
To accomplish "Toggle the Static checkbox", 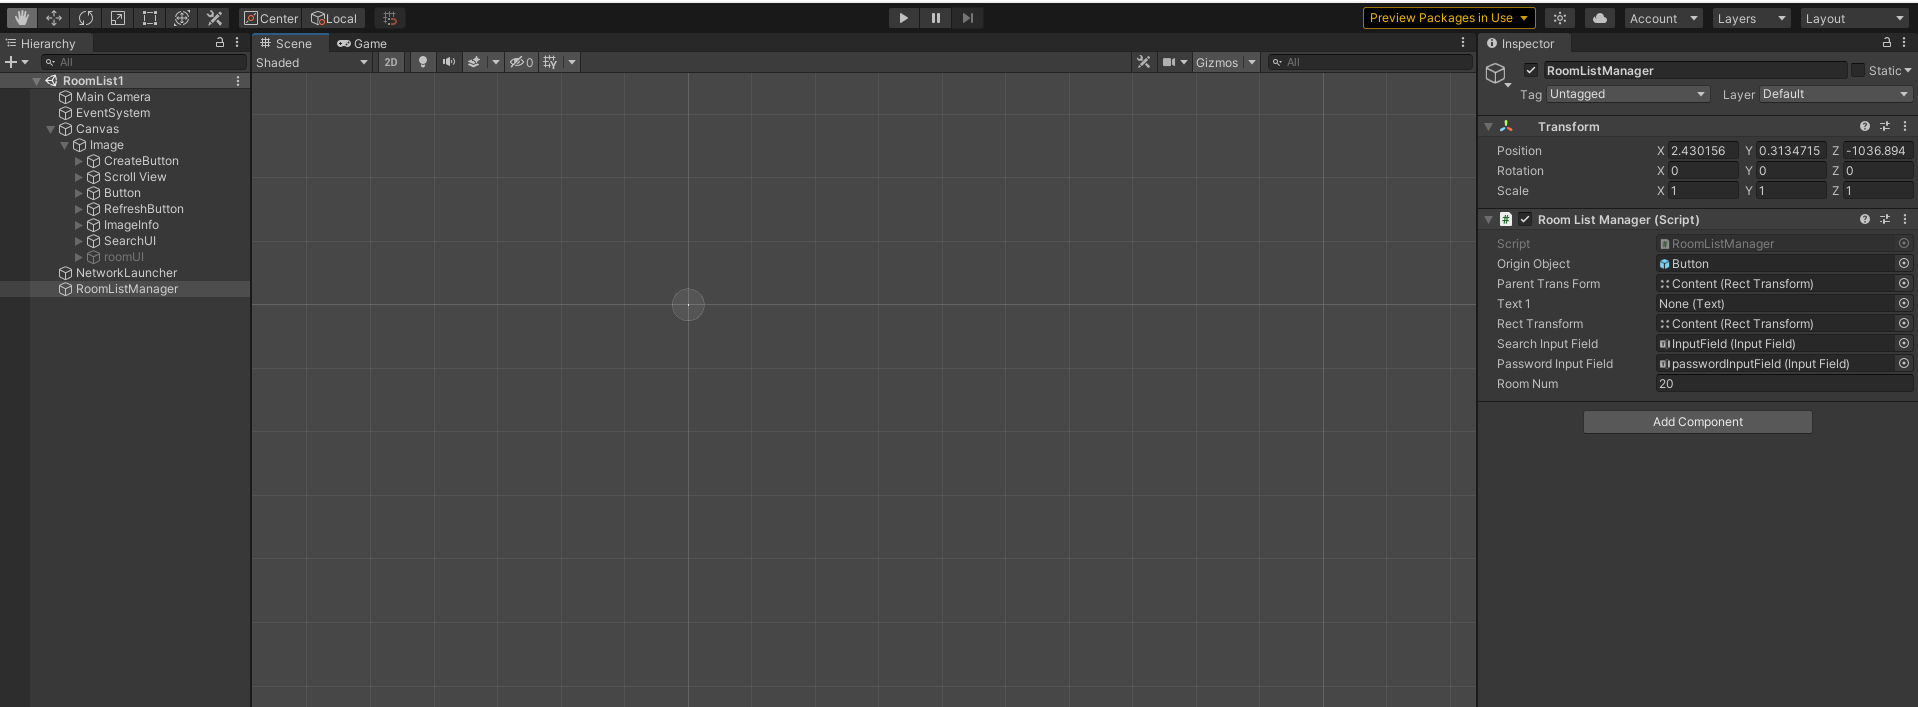I will pyautogui.click(x=1858, y=70).
